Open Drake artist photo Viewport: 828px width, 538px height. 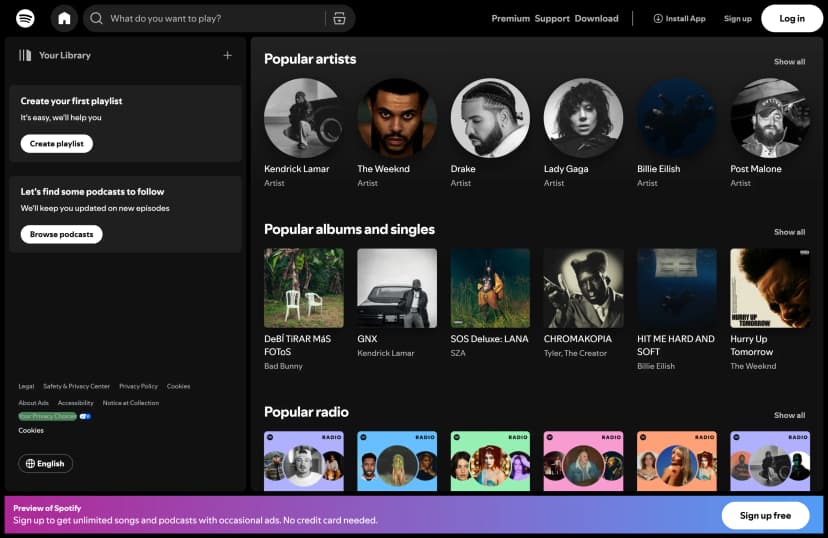[x=490, y=118]
